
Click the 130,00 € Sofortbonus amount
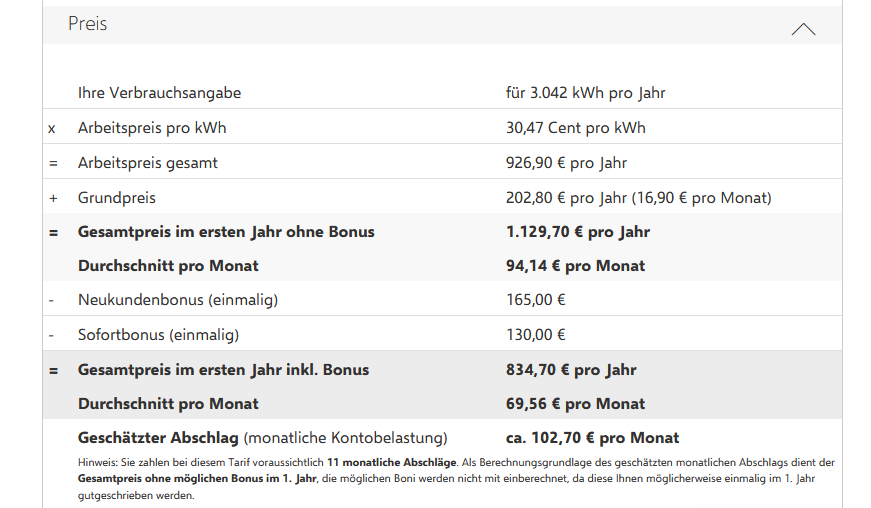pyautogui.click(x=536, y=335)
